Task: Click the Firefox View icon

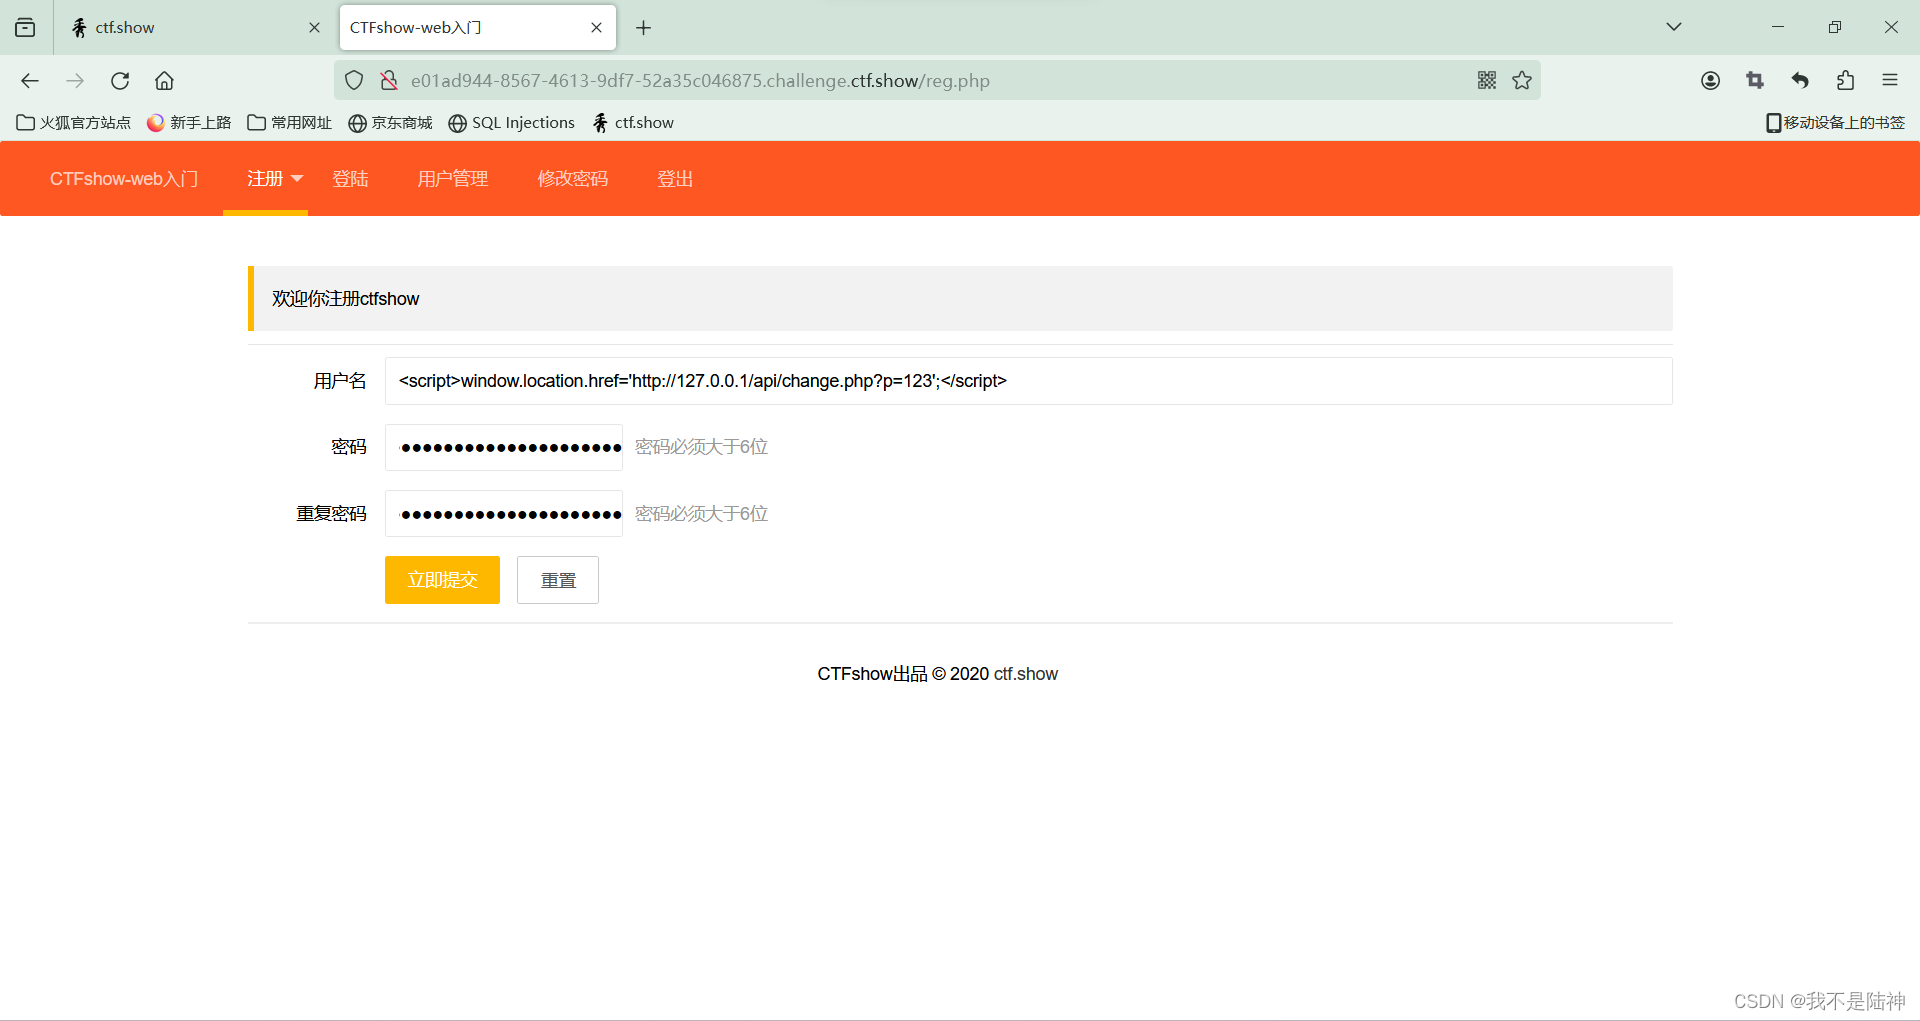Action: click(x=25, y=28)
